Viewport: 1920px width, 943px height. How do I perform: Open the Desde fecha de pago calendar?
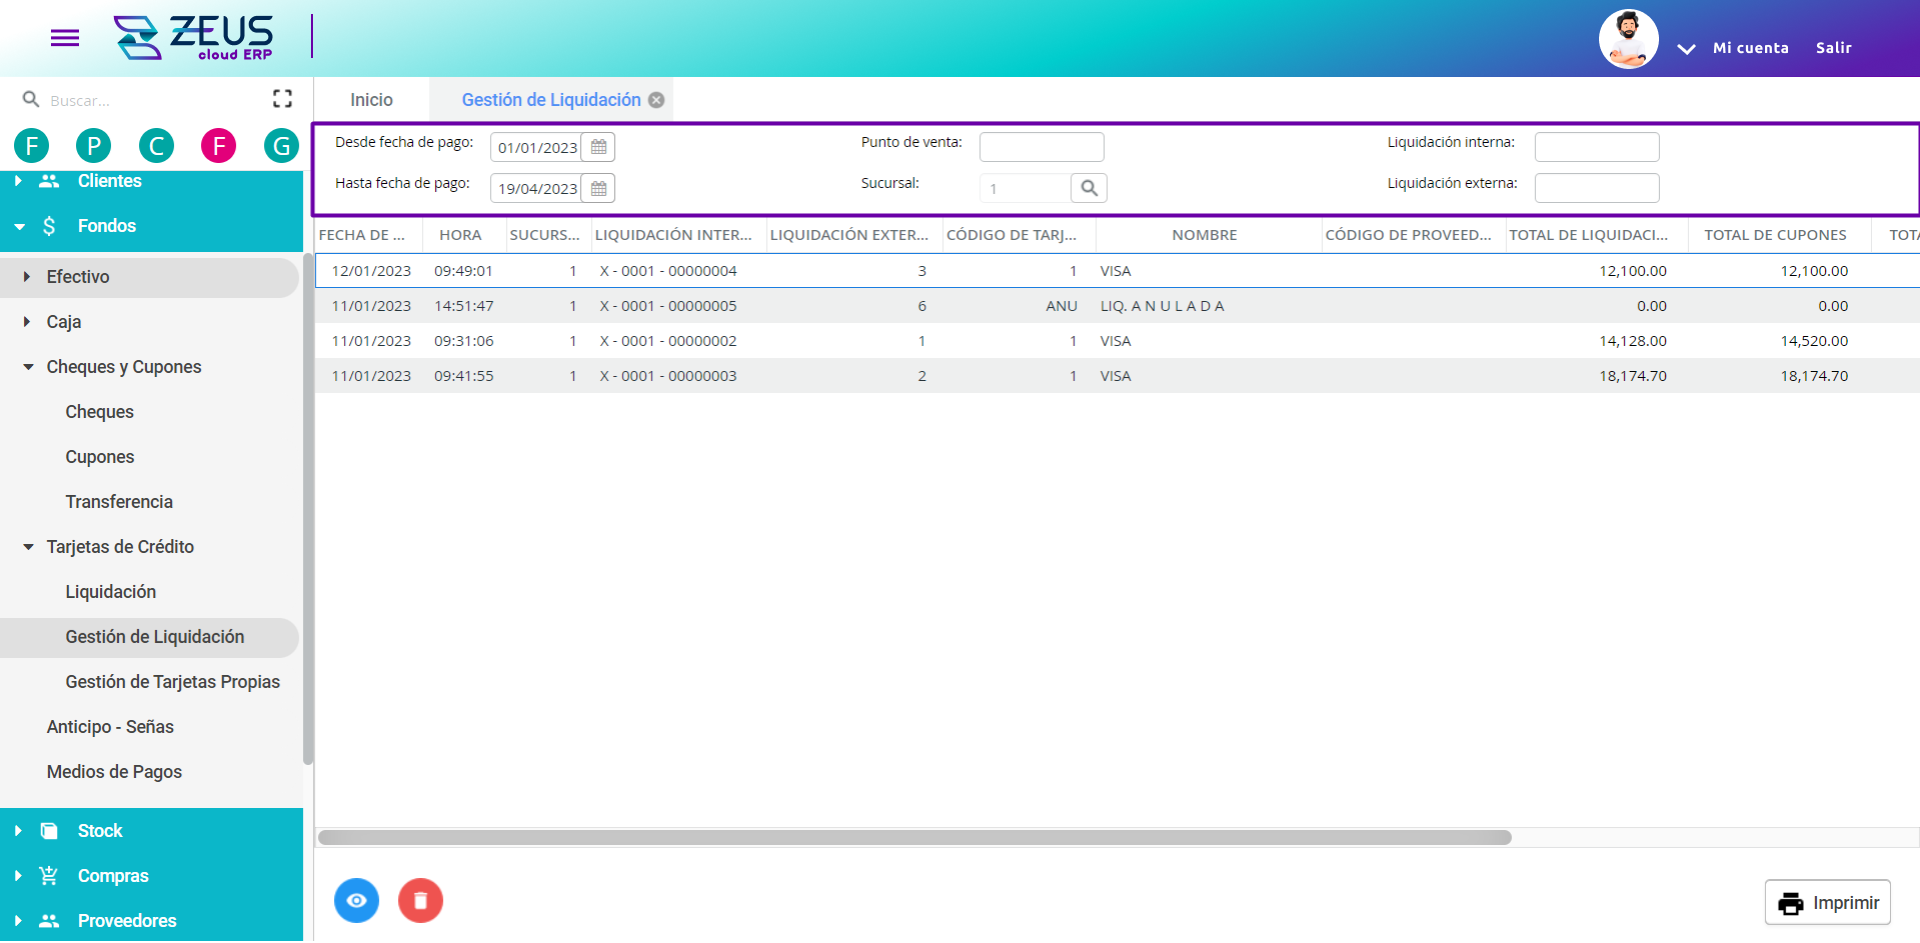coord(598,147)
